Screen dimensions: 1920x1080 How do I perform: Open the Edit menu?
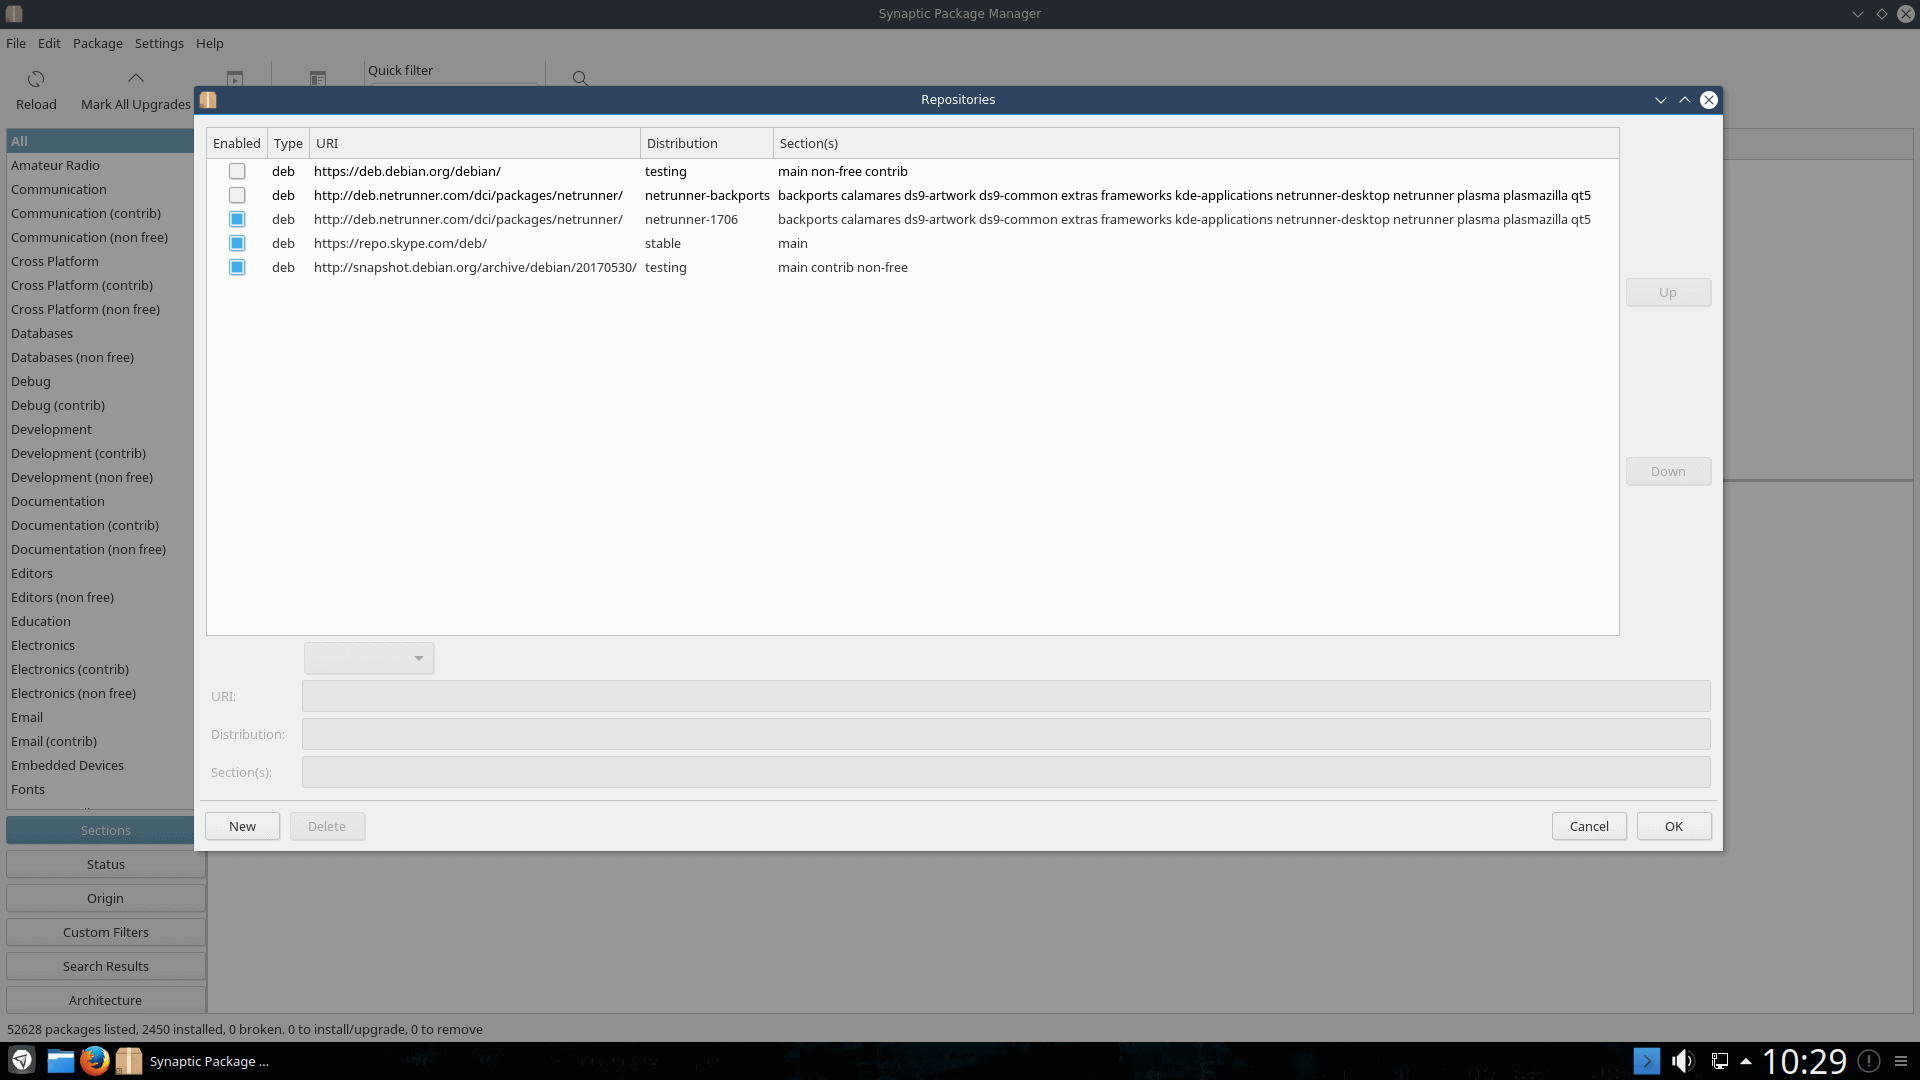tap(49, 43)
